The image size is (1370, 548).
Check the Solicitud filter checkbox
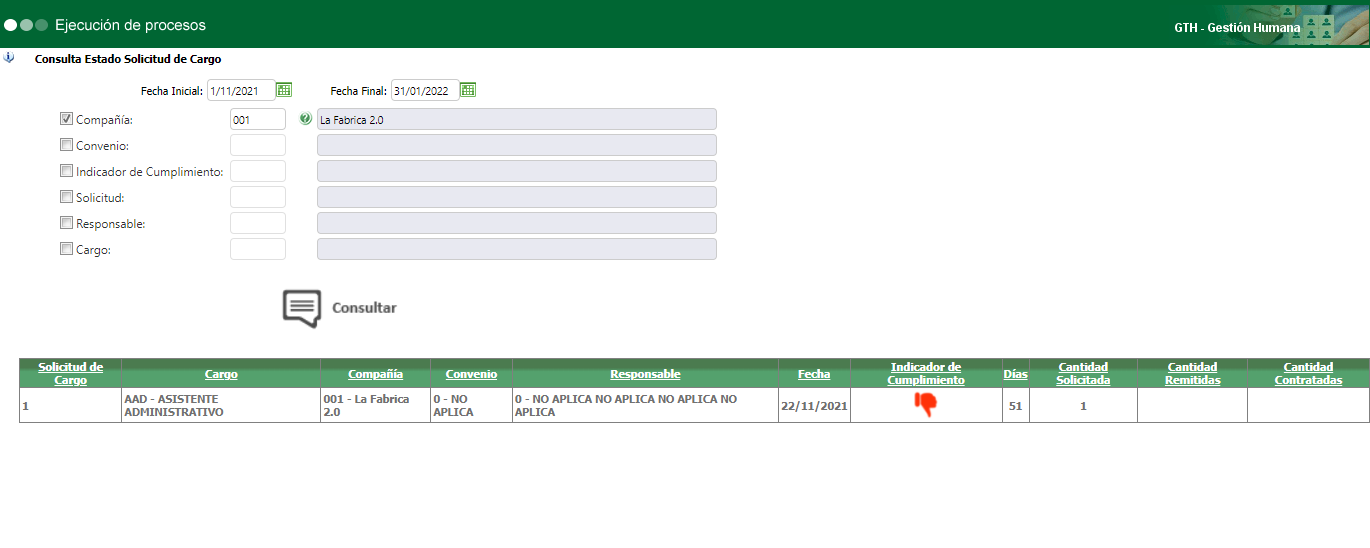coord(67,197)
